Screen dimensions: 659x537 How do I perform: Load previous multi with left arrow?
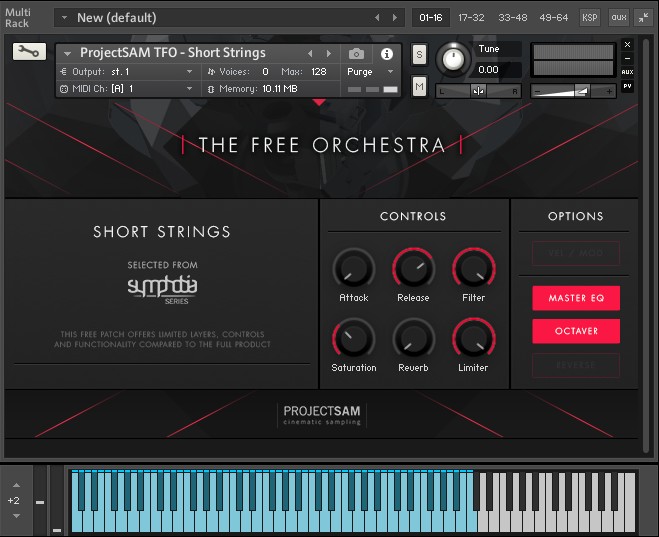(x=377, y=18)
